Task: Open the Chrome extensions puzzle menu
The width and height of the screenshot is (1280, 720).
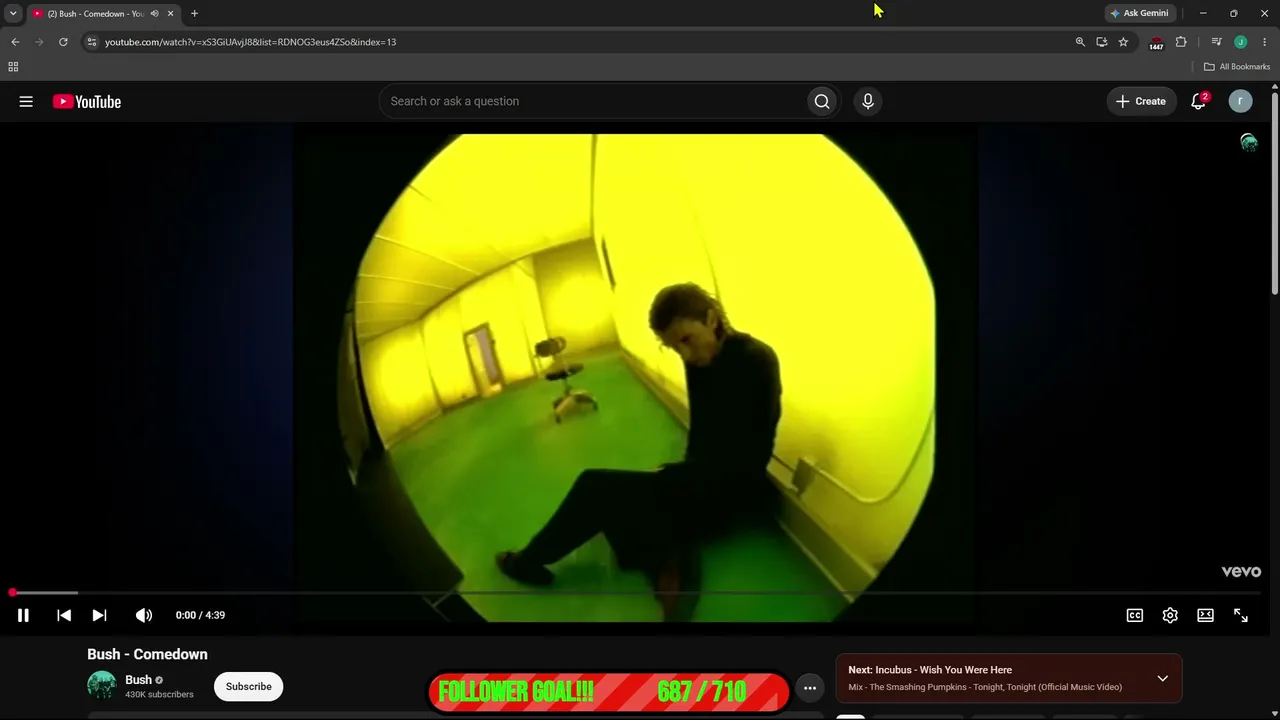Action: pos(1181,42)
